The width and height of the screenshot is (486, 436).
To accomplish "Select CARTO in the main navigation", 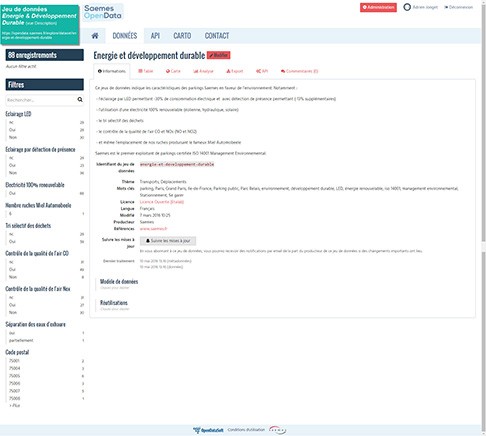I will 182,36.
